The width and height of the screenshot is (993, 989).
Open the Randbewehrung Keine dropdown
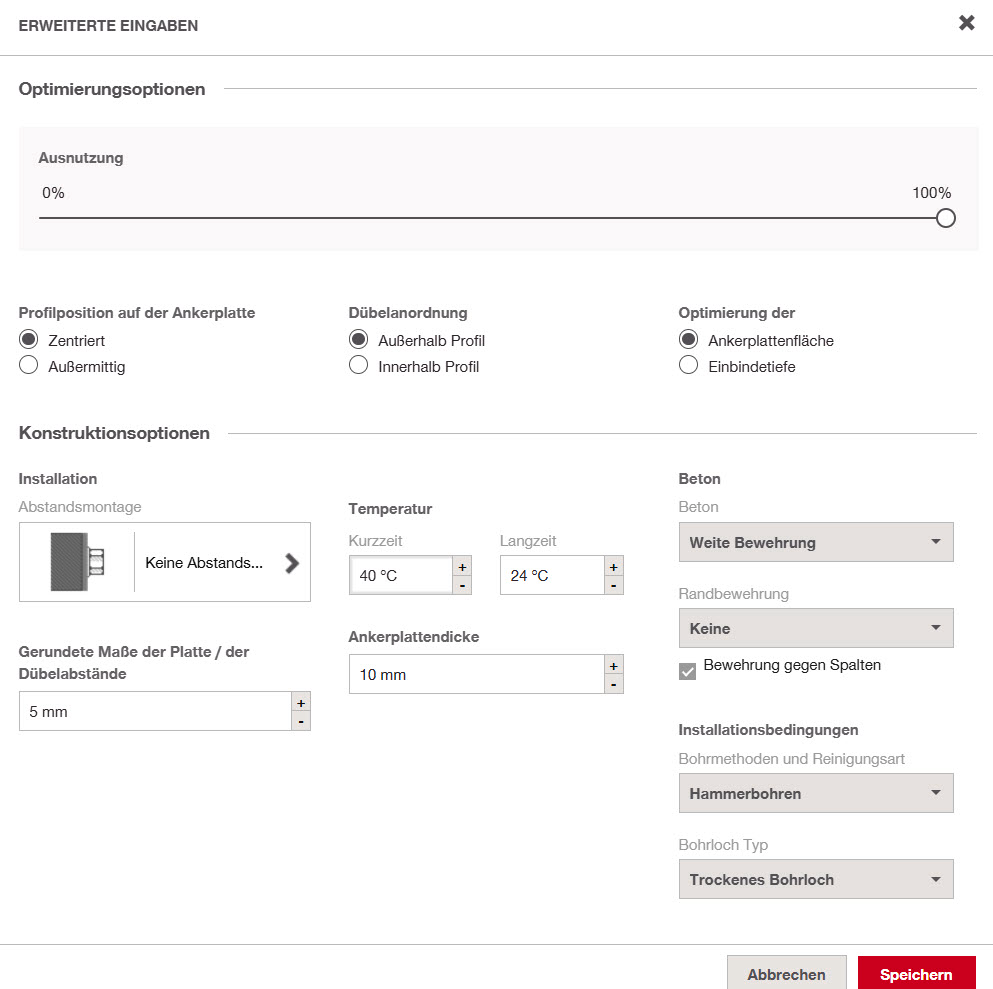click(x=816, y=628)
